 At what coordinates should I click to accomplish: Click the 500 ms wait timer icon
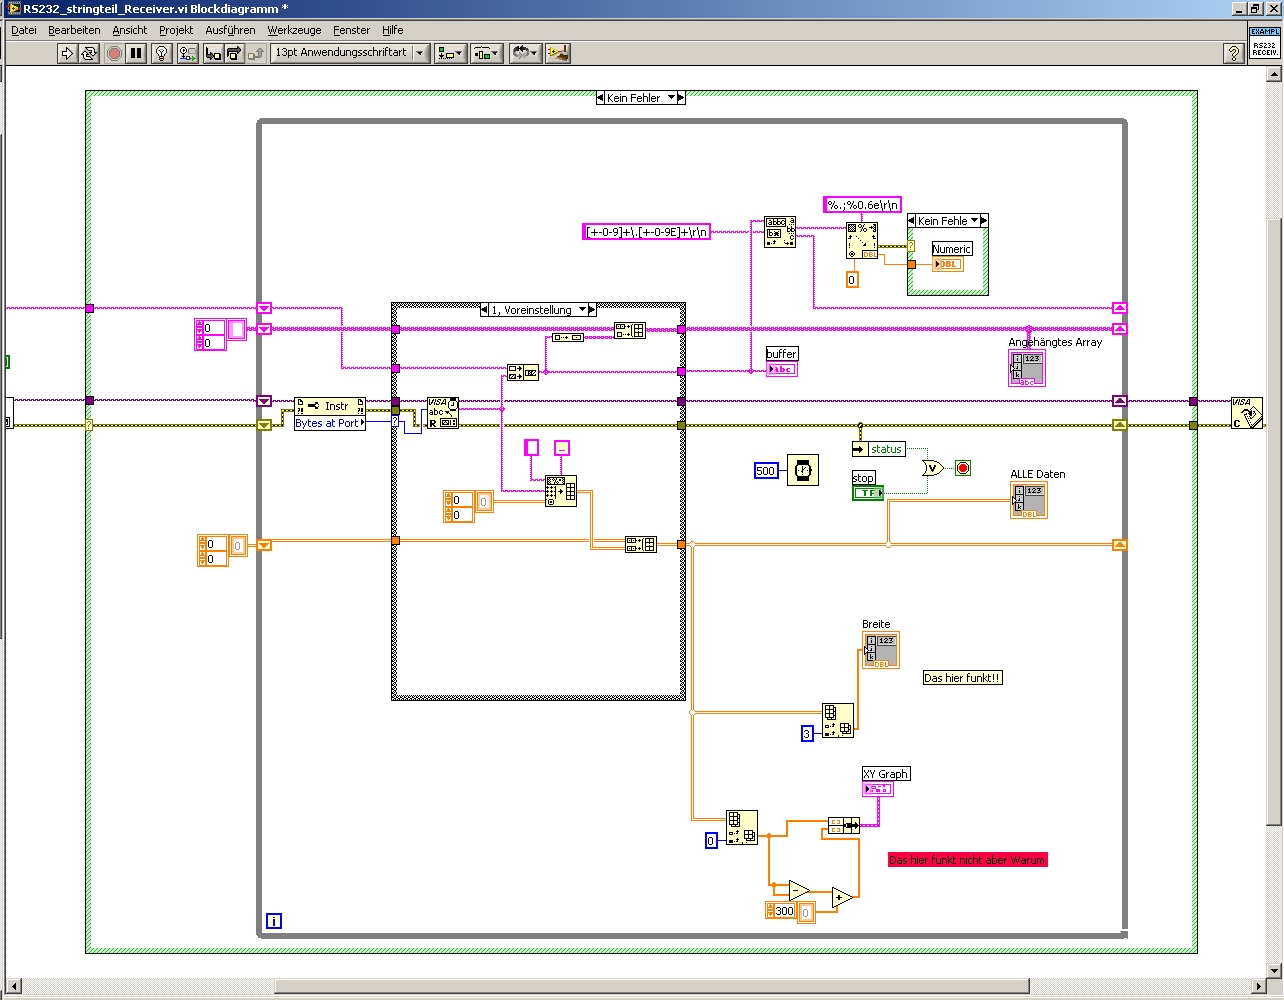pyautogui.click(x=803, y=470)
